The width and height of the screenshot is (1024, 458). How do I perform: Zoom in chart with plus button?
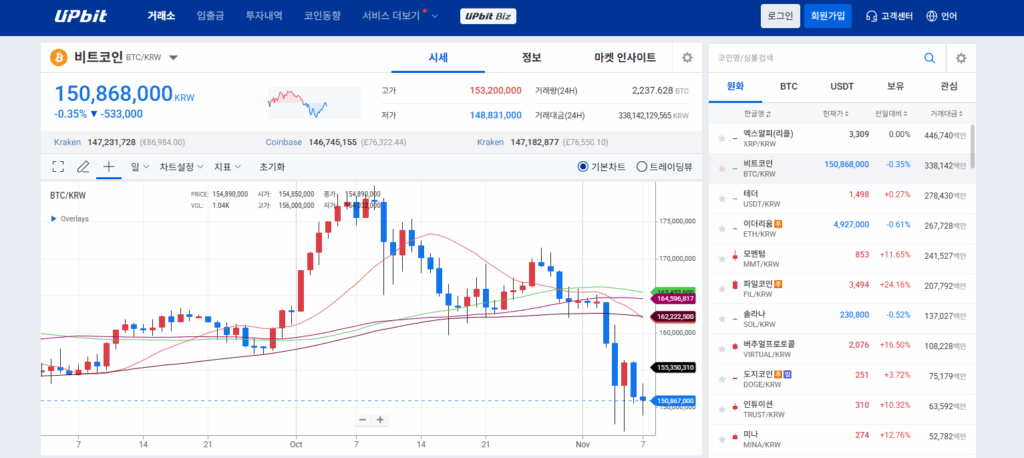click(379, 419)
